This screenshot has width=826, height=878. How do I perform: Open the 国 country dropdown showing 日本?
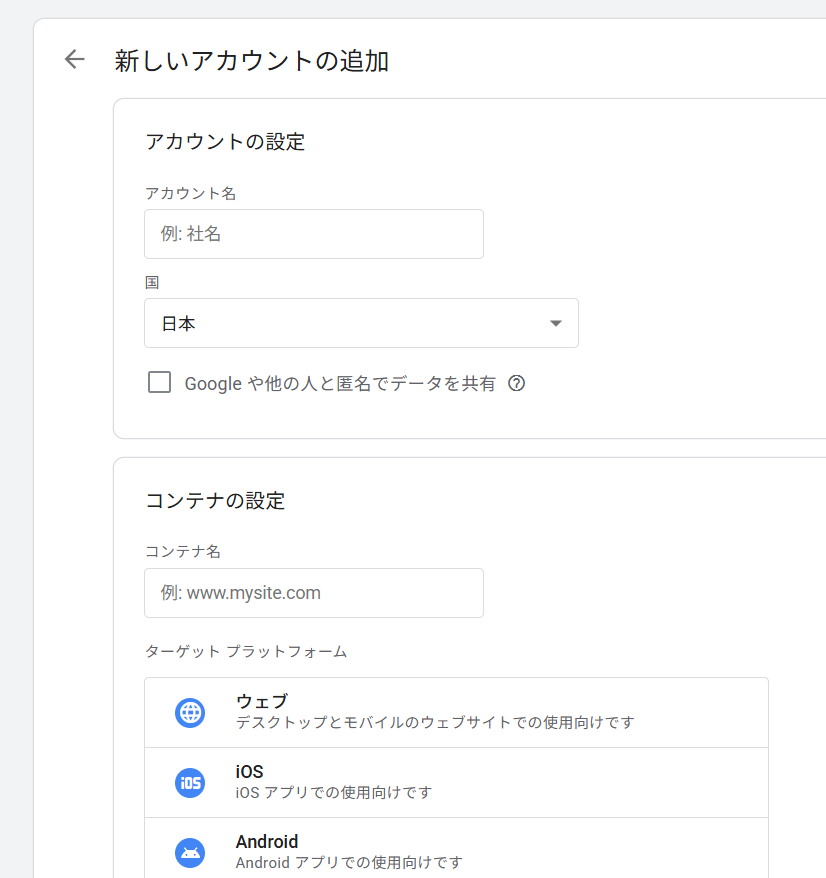[x=361, y=323]
